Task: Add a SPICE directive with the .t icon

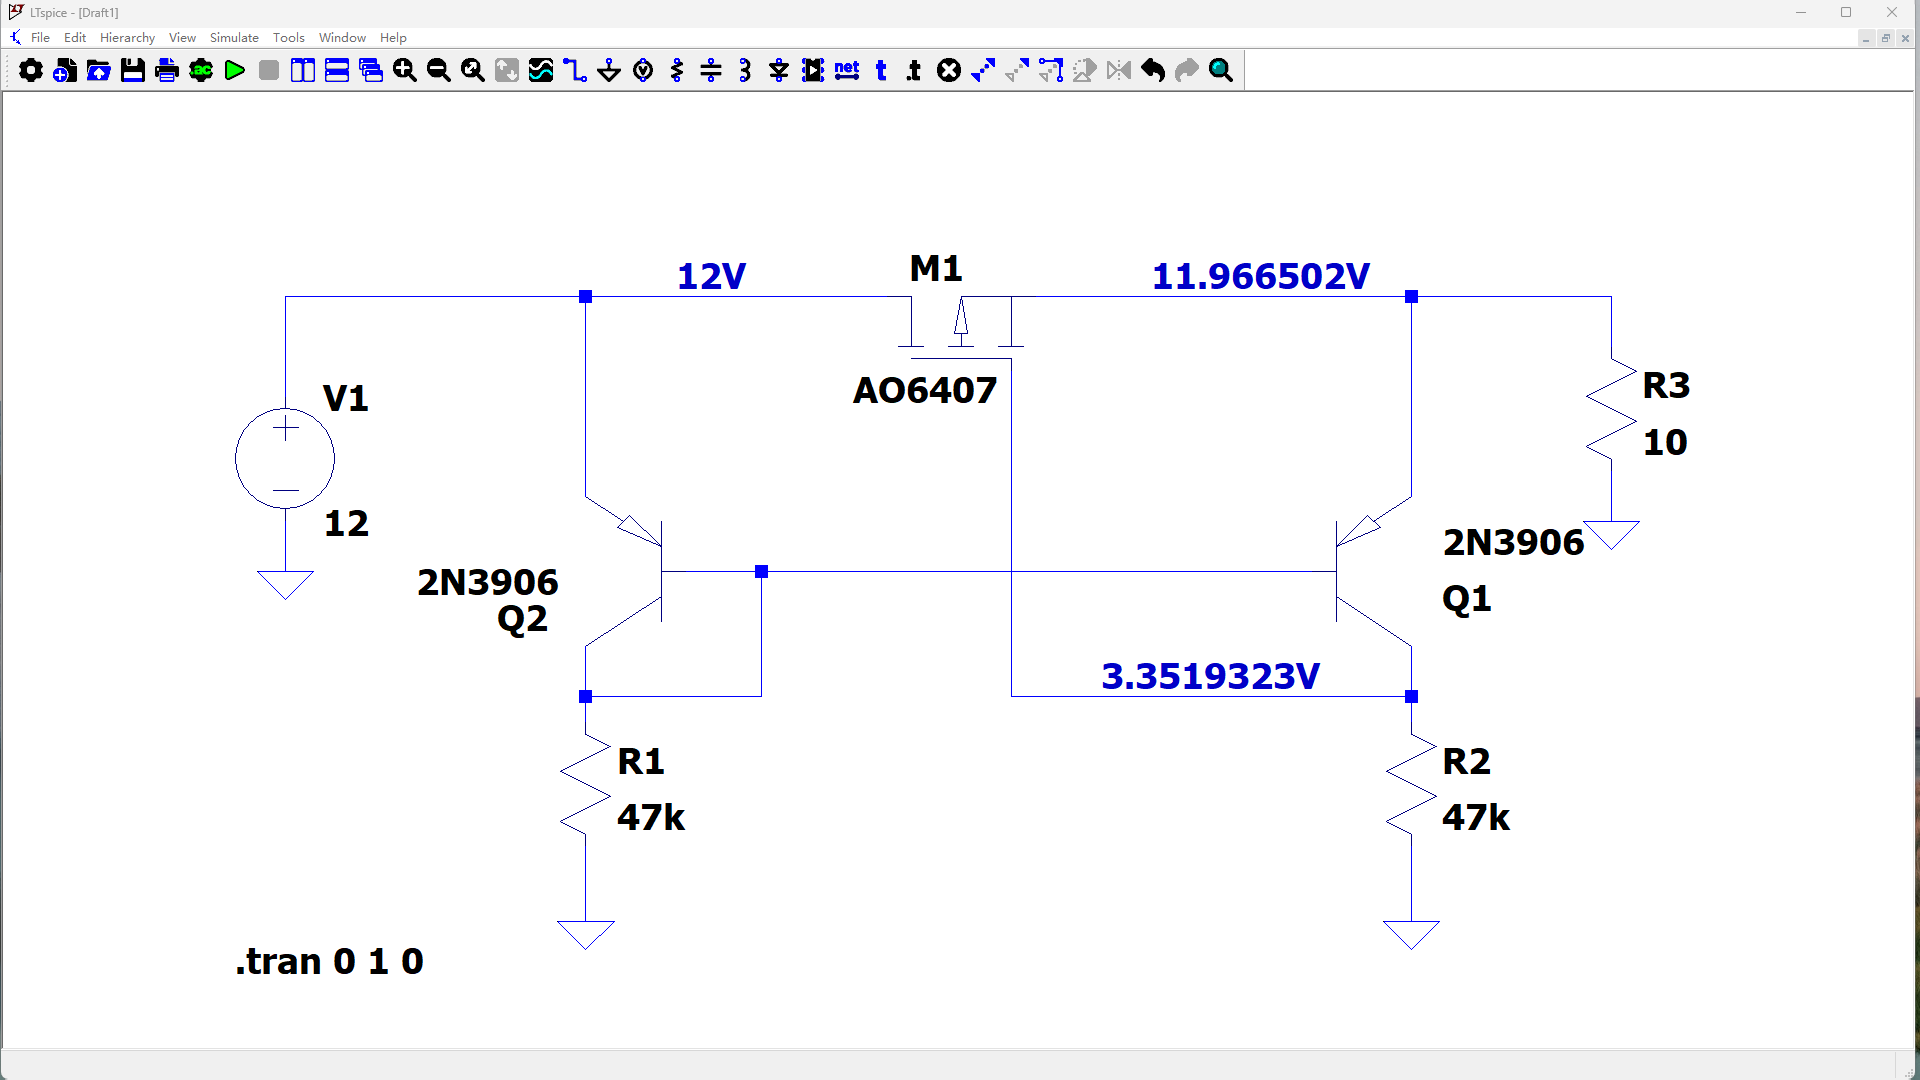Action: point(914,70)
